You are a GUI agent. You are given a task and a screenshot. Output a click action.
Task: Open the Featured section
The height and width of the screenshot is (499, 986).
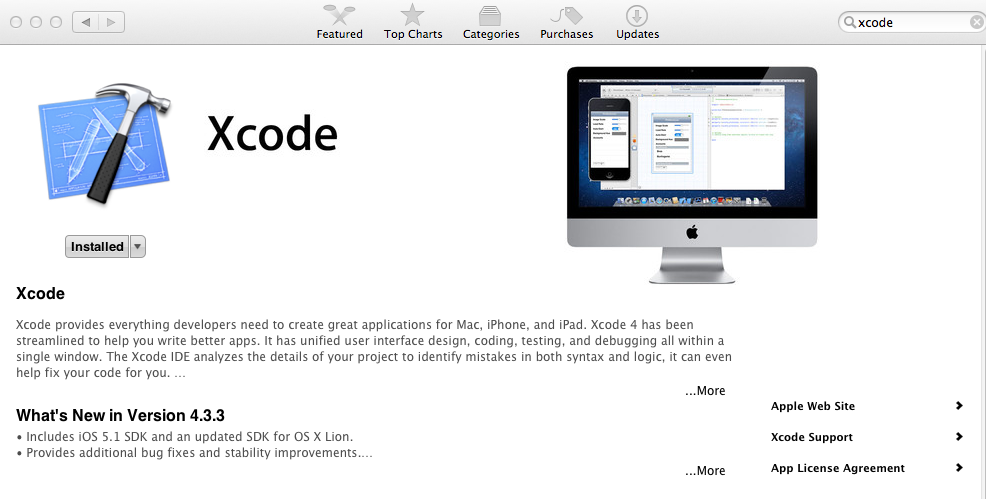point(340,22)
